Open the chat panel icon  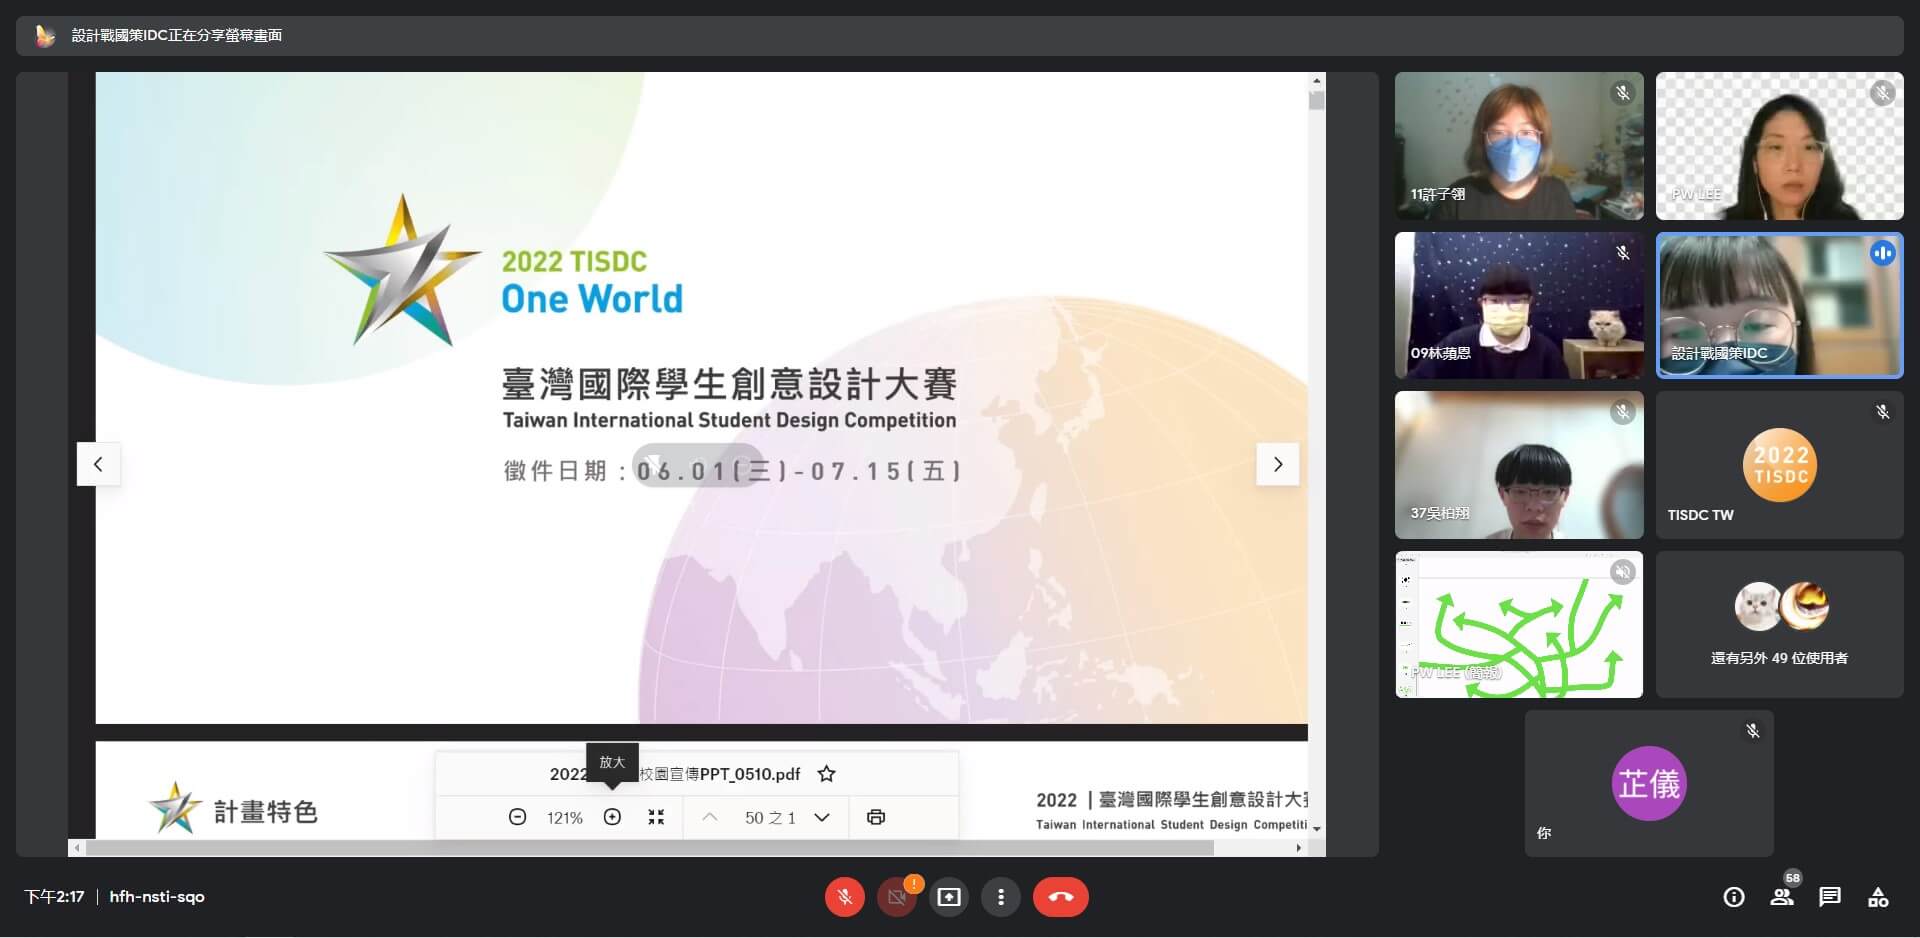pyautogui.click(x=1830, y=897)
